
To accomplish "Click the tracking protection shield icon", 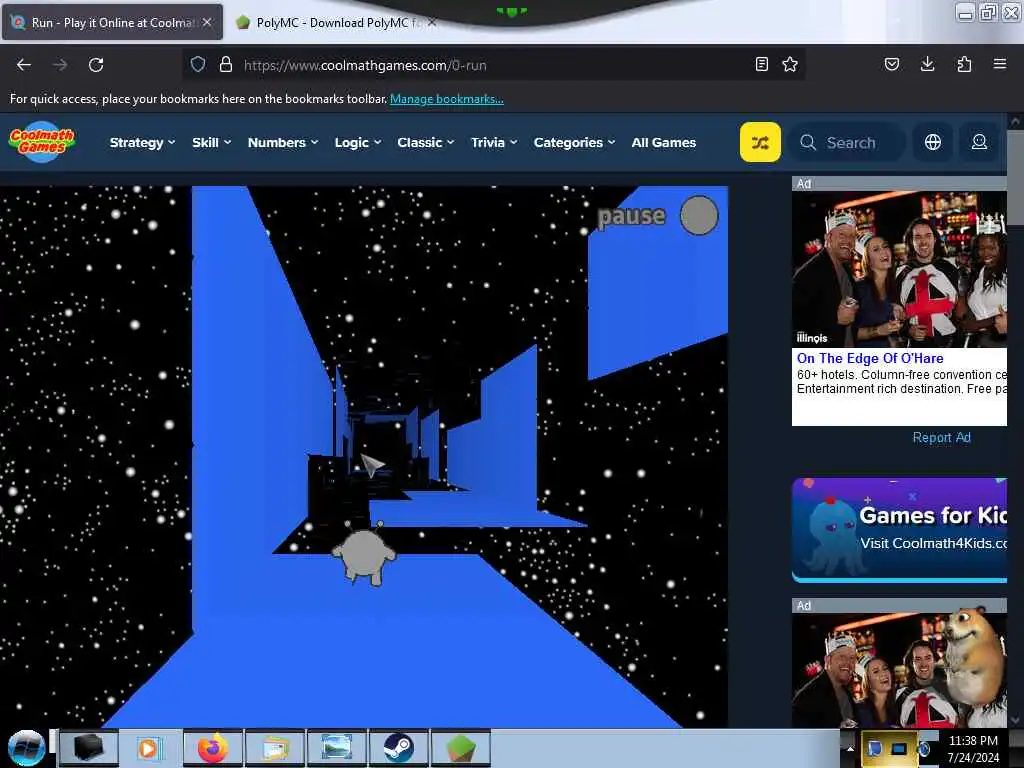I will pyautogui.click(x=198, y=64).
